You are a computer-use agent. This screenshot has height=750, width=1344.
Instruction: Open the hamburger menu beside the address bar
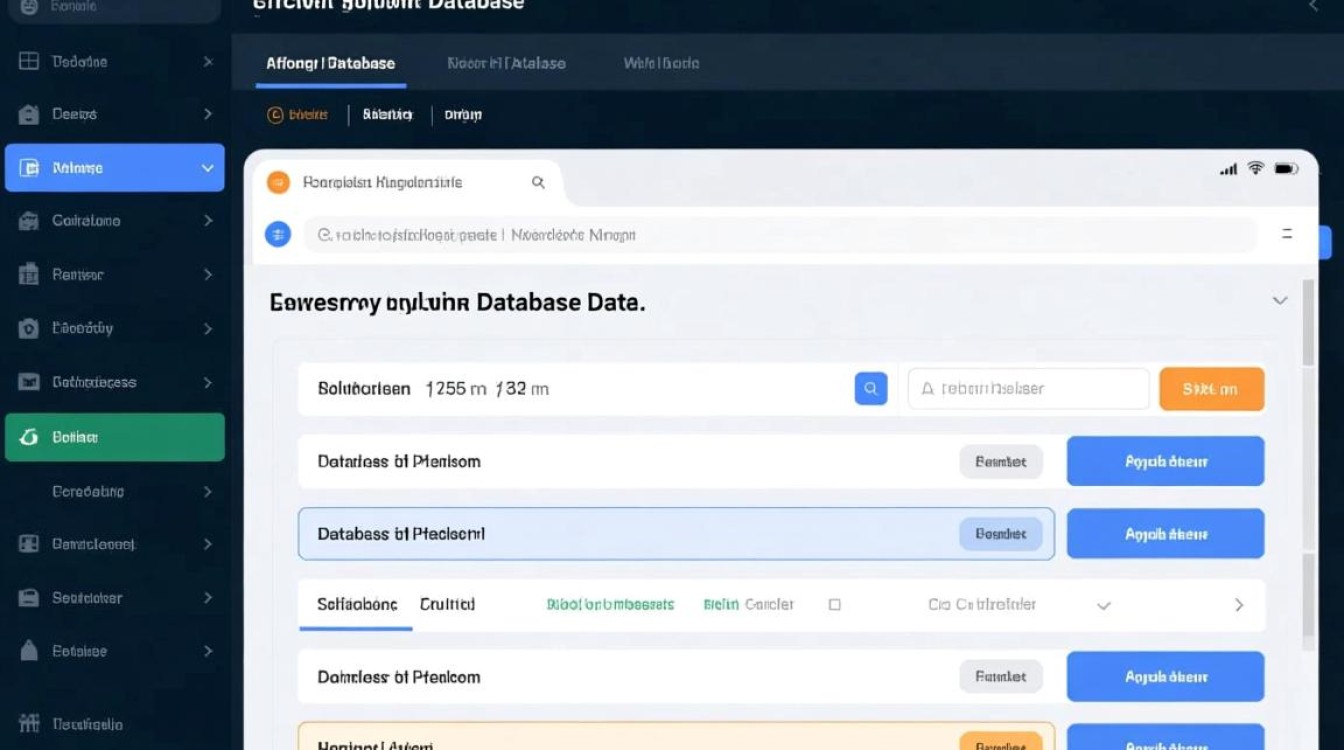[x=1287, y=234]
